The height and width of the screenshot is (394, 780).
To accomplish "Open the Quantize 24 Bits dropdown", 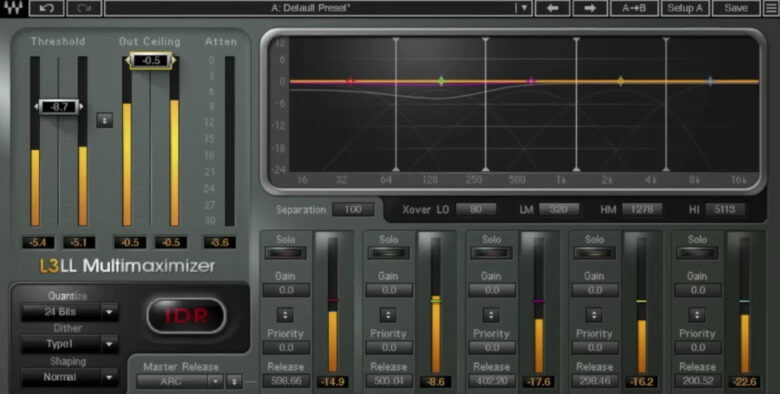I will (x=70, y=312).
